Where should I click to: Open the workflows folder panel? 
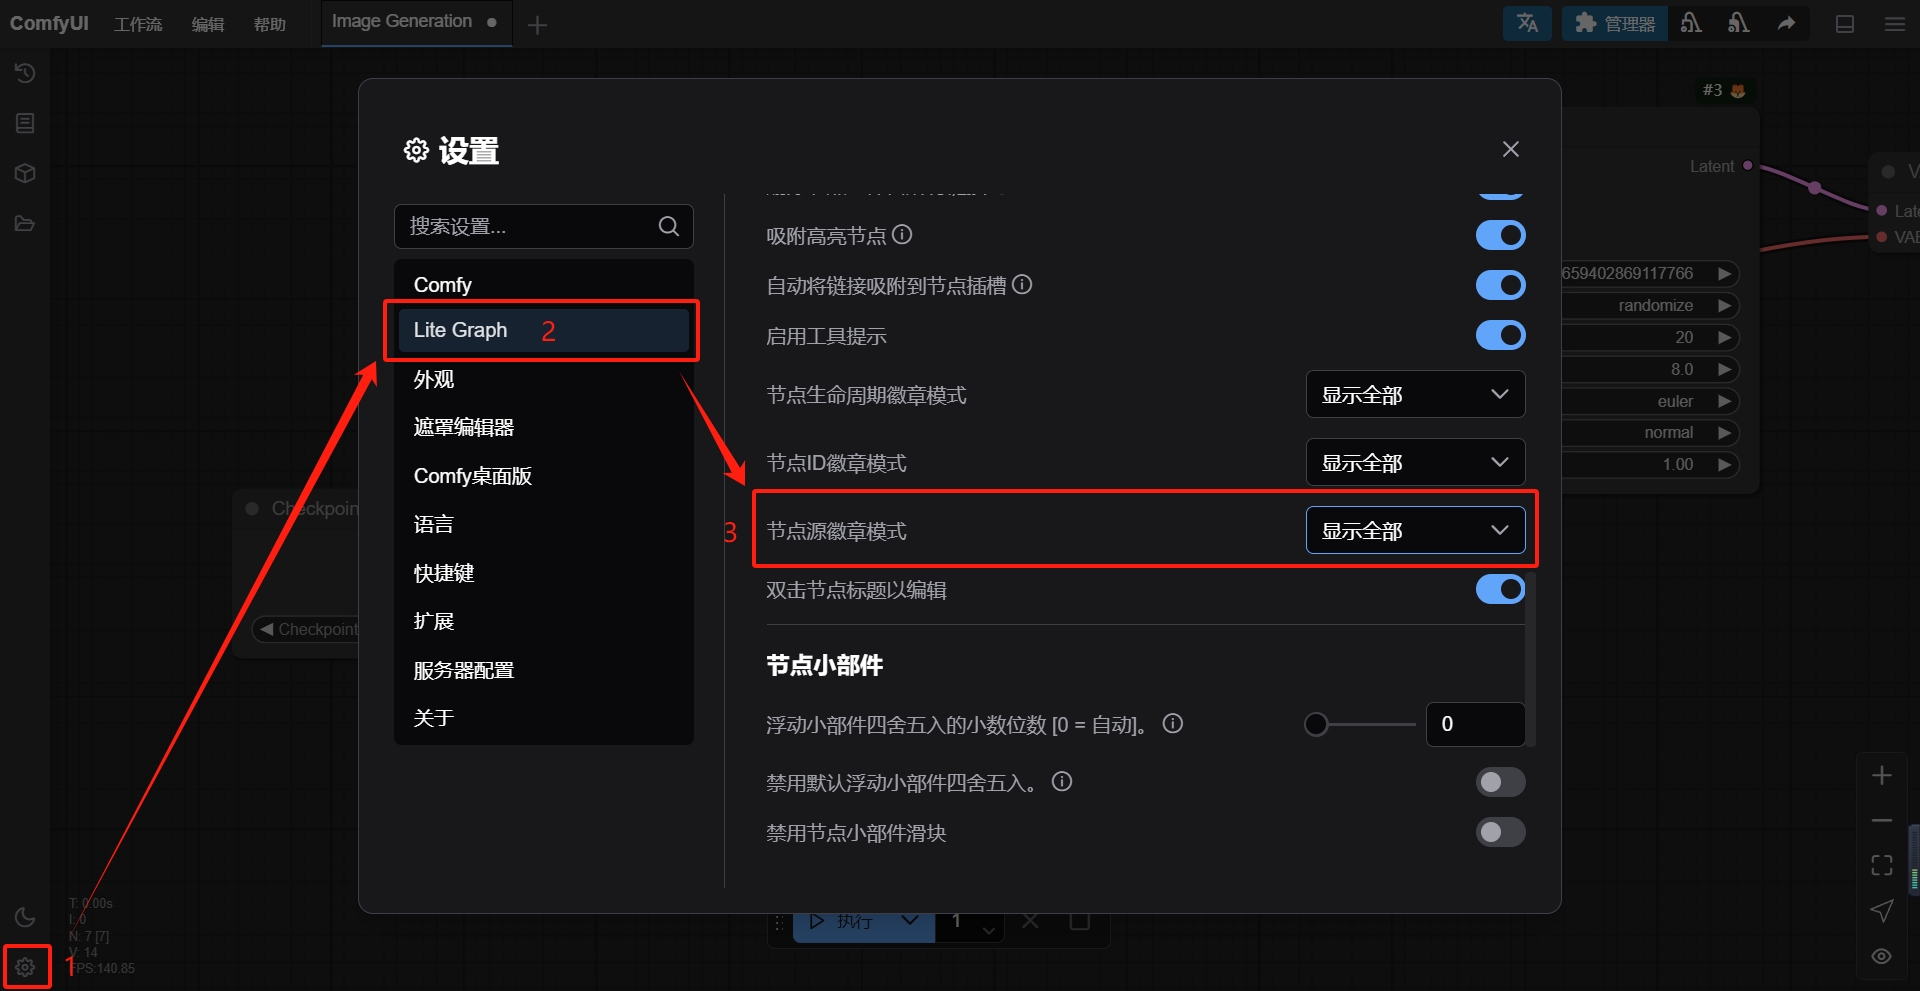point(25,223)
